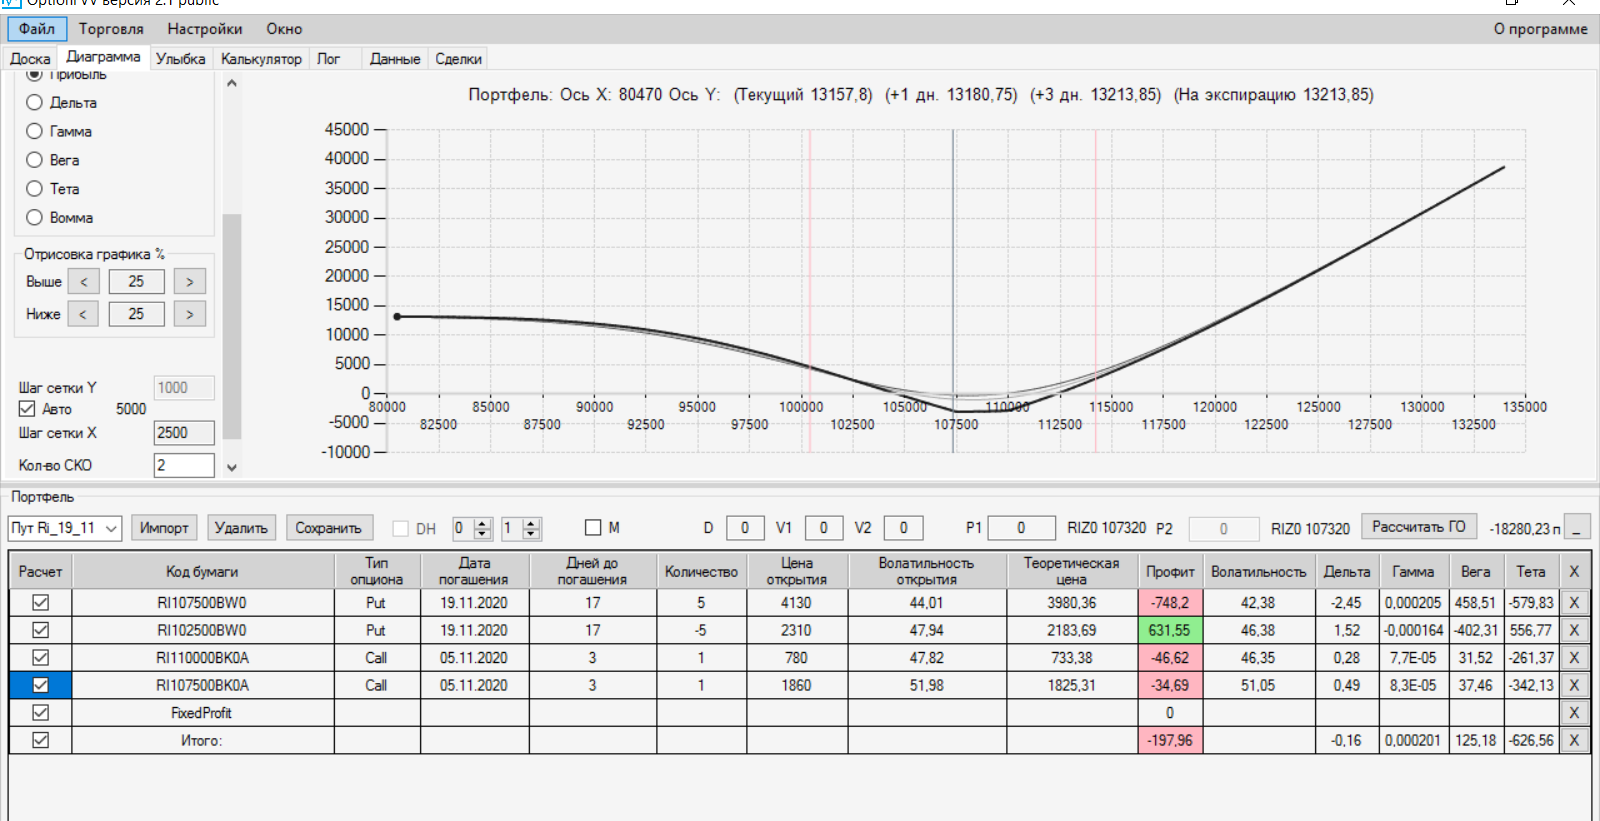Viewport: 1600px width, 821px height.
Task: Click the Шаг сетки X input field
Action: pyautogui.click(x=184, y=433)
